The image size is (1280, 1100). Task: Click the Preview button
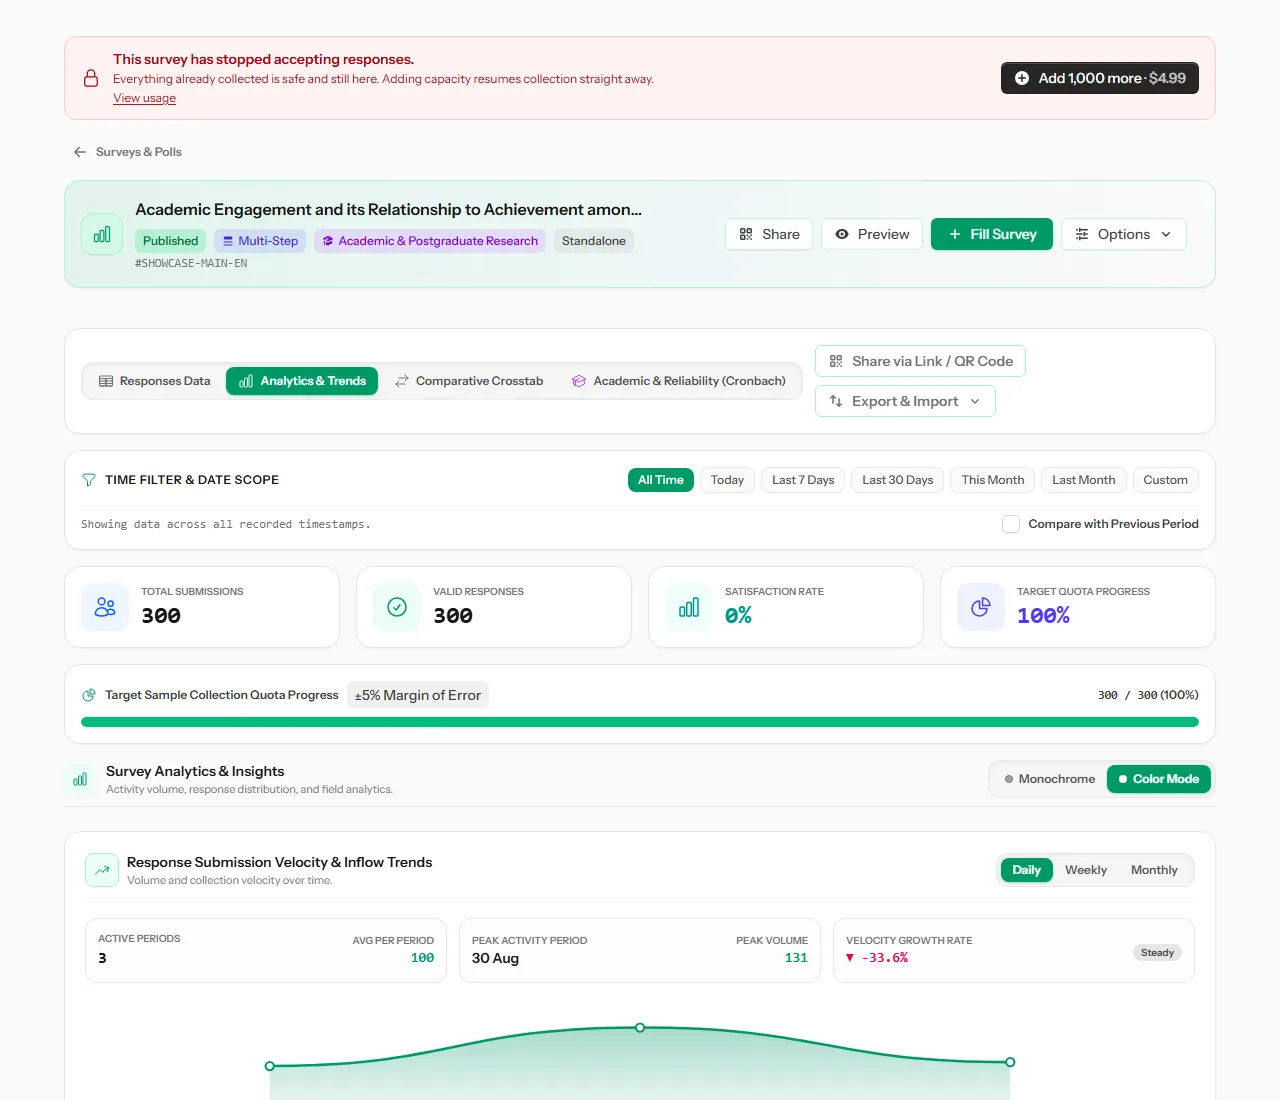872,234
